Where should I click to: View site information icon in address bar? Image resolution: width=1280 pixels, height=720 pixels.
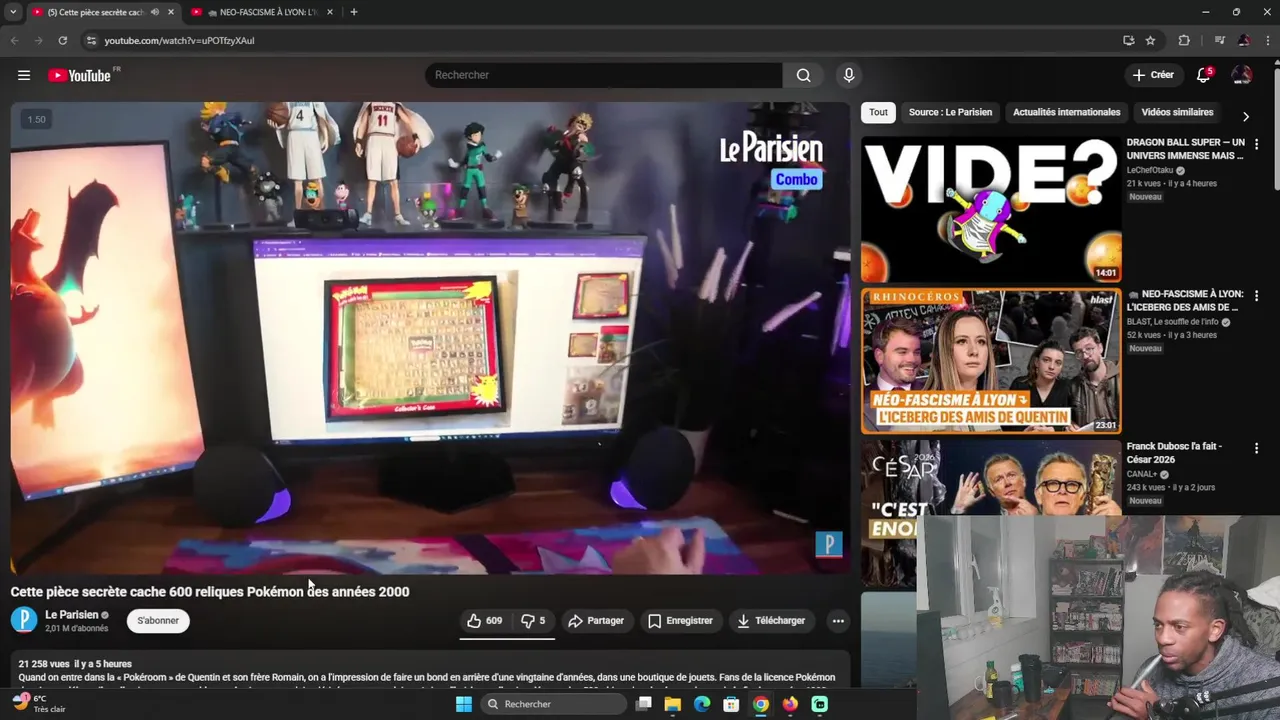pos(91,40)
